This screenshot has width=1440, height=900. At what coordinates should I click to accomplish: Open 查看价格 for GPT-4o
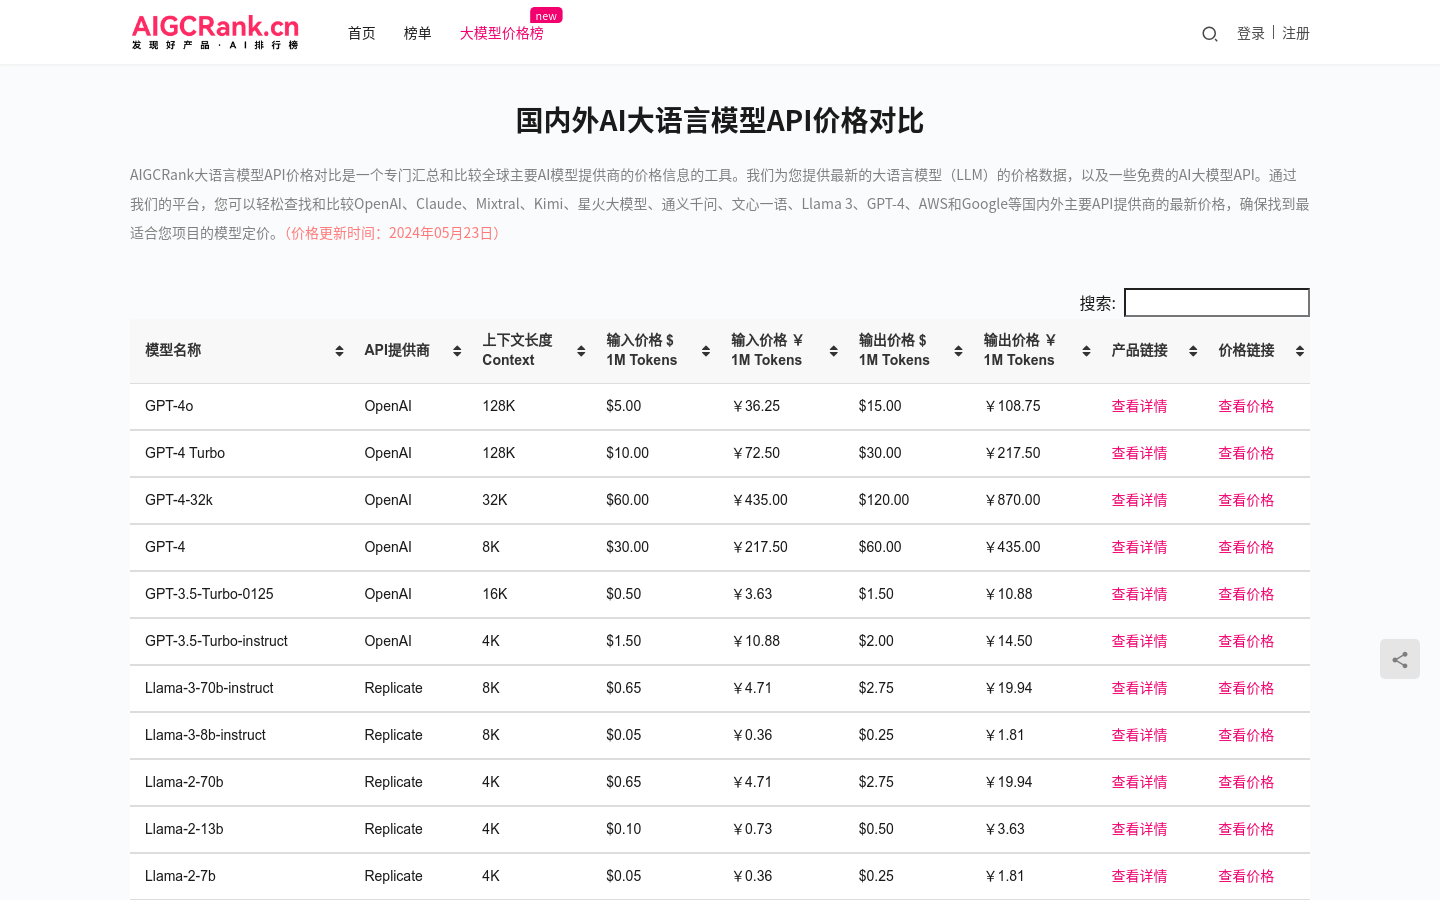coord(1246,406)
